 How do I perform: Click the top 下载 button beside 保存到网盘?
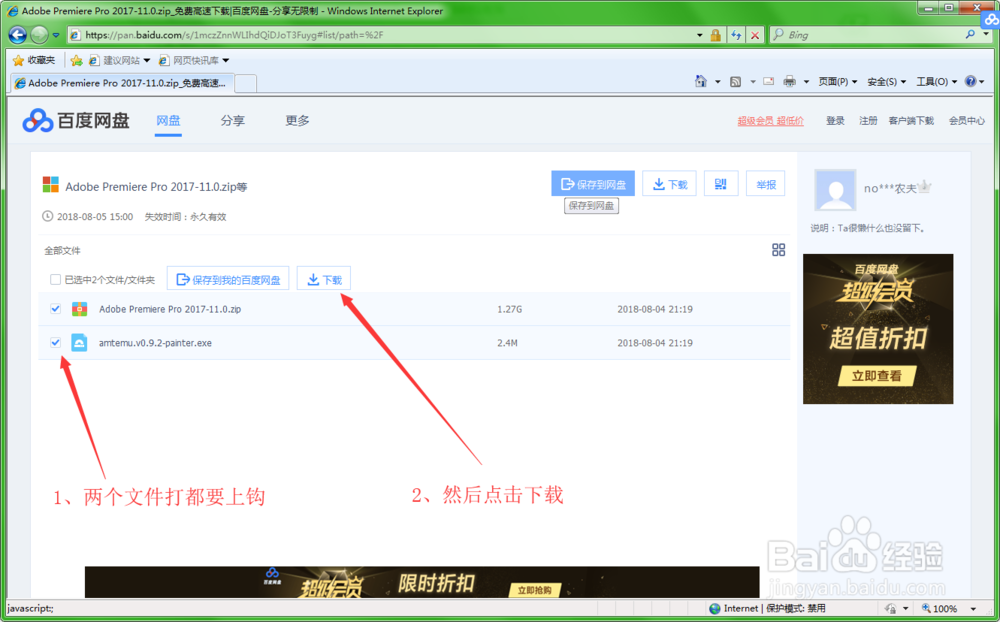point(670,184)
